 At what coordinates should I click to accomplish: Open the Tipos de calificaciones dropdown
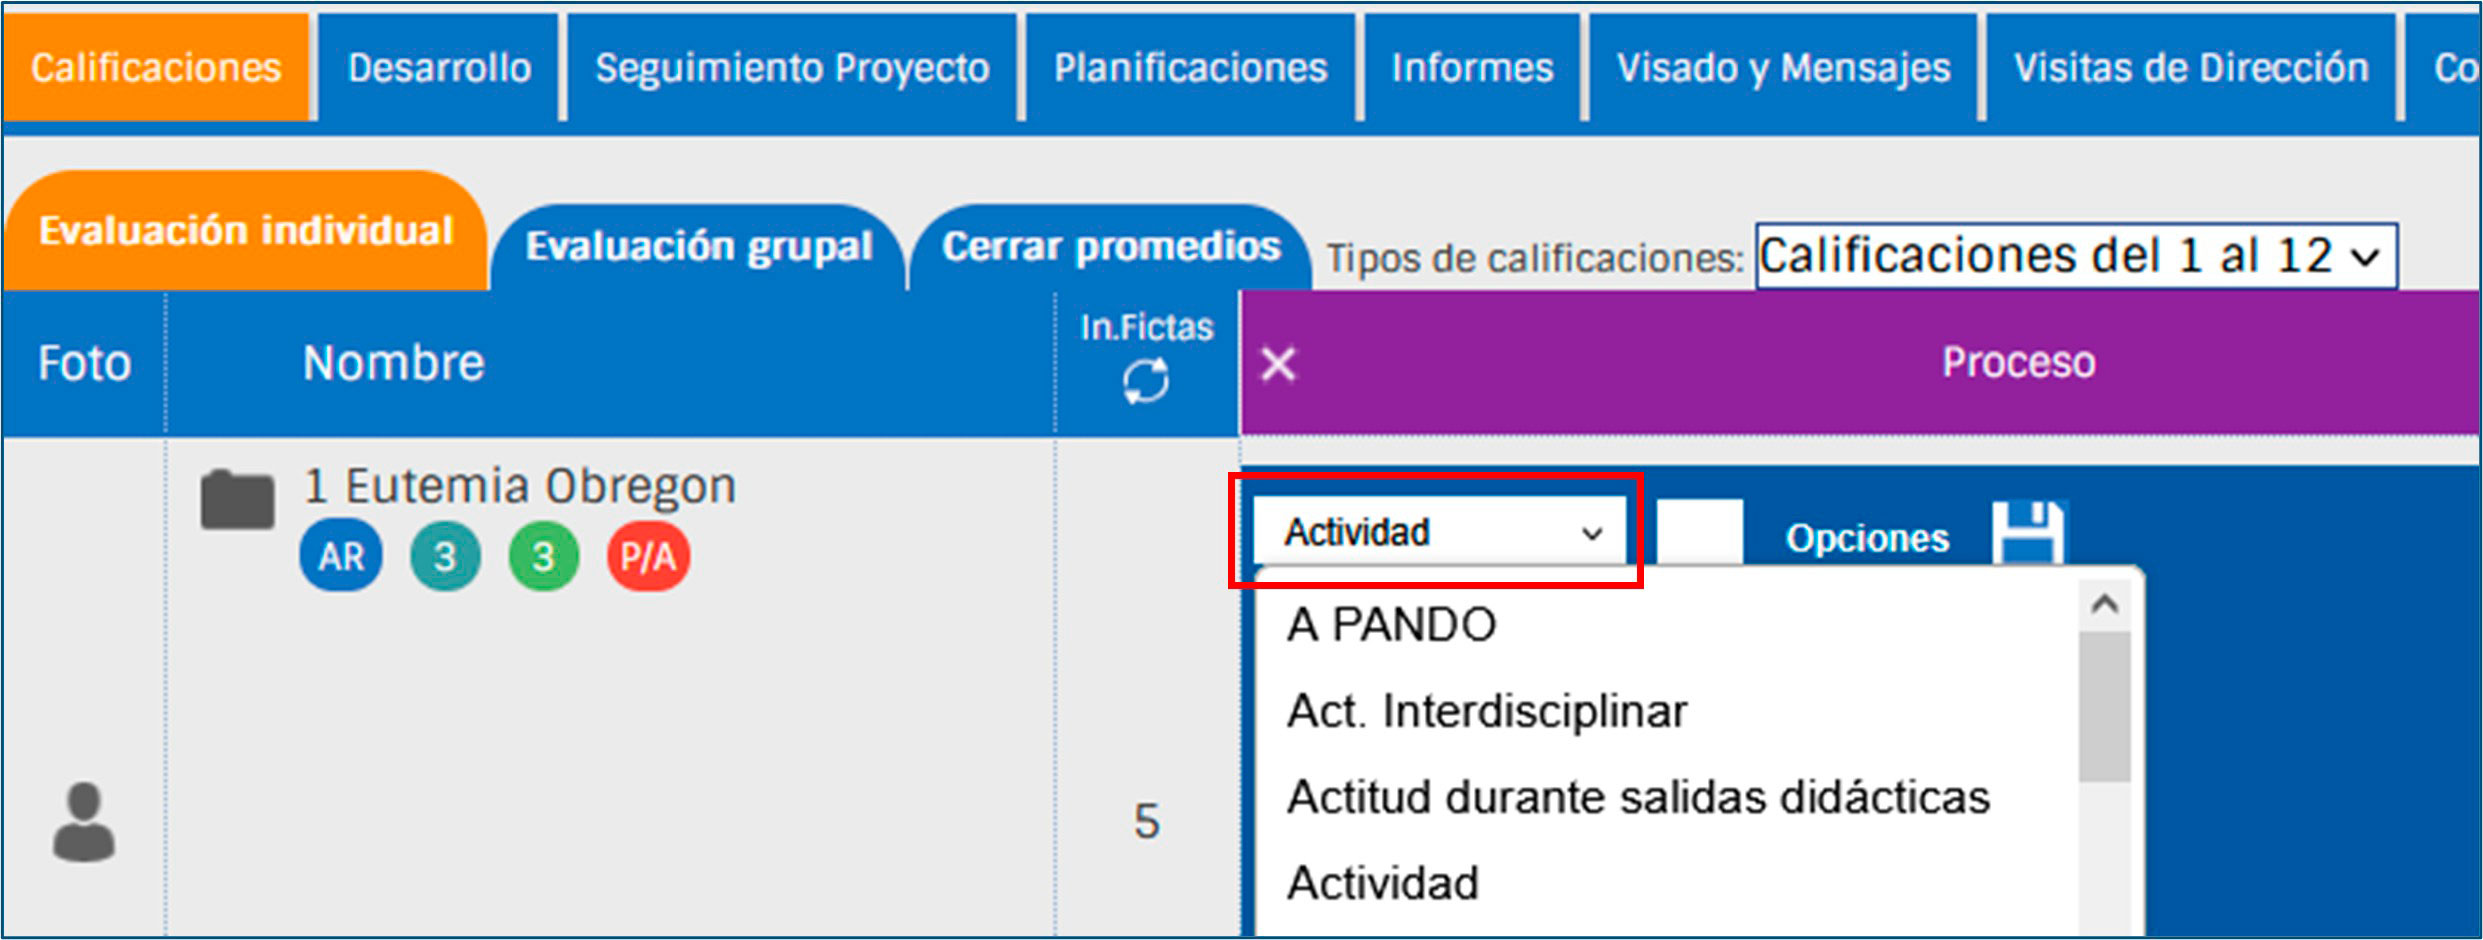2076,256
